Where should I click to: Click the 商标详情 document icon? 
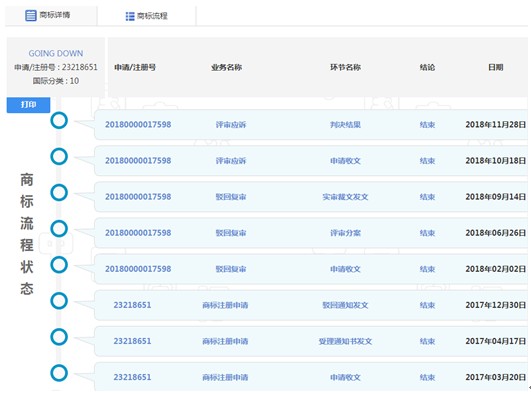pyautogui.click(x=30, y=15)
